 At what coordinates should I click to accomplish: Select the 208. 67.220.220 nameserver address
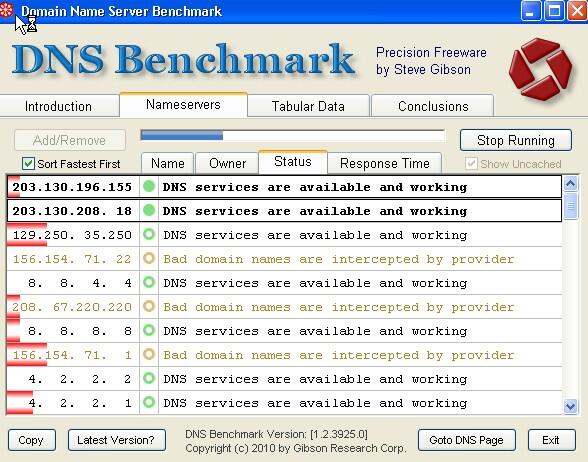tap(72, 307)
